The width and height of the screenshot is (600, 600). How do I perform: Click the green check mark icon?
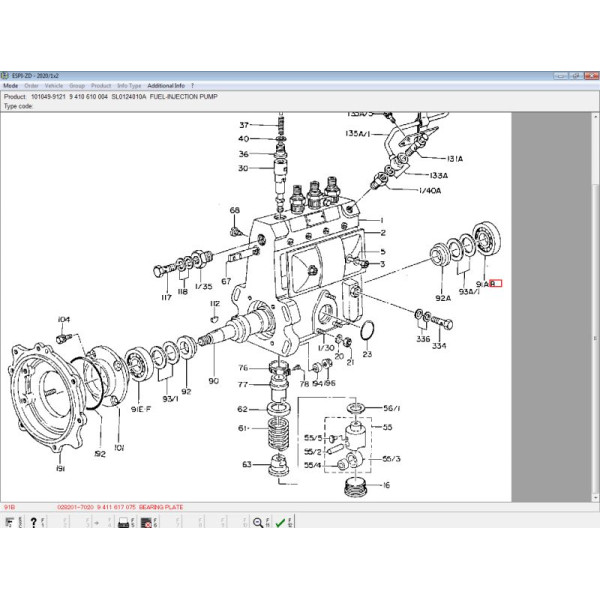(280, 521)
